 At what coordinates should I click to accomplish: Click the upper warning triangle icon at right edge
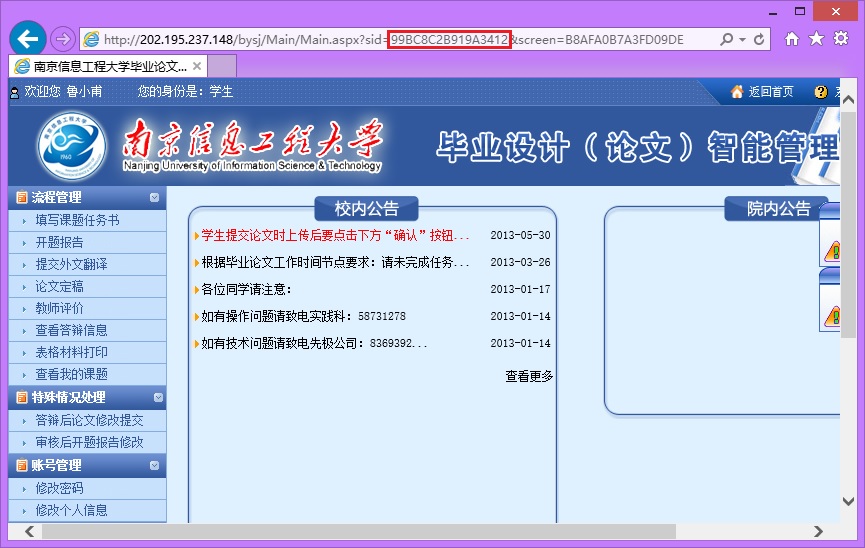(832, 252)
